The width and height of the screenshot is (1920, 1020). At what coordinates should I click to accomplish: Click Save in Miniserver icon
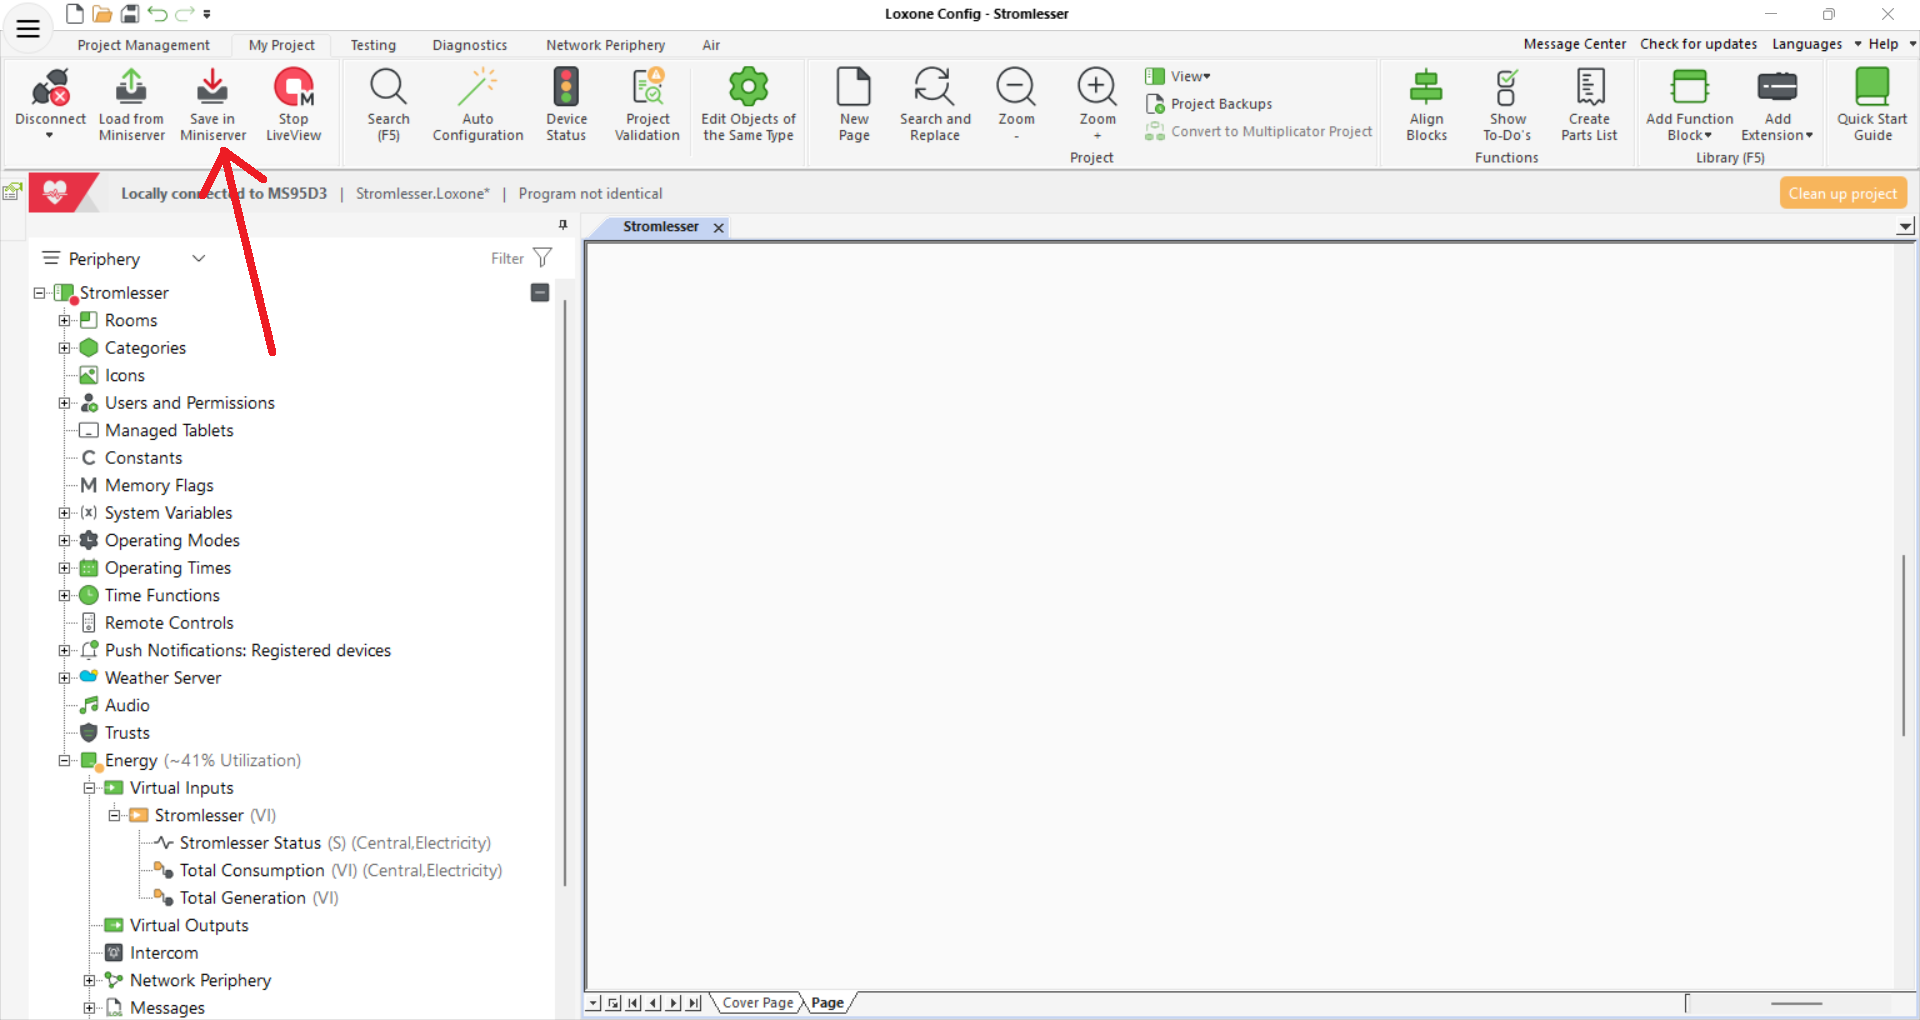click(212, 88)
